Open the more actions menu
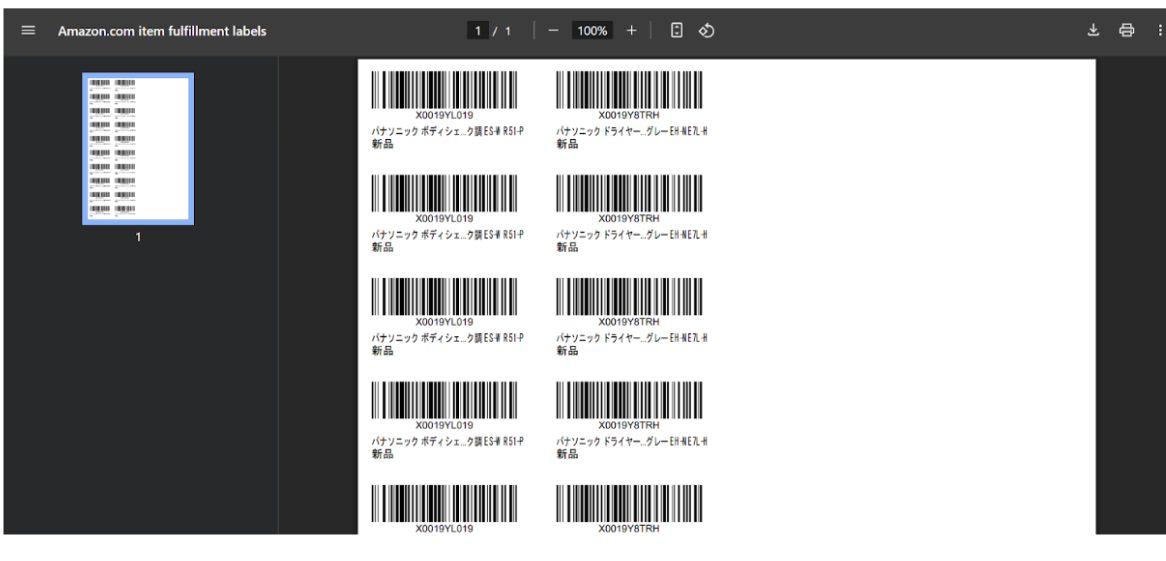The image size is (1166, 561). (1159, 31)
